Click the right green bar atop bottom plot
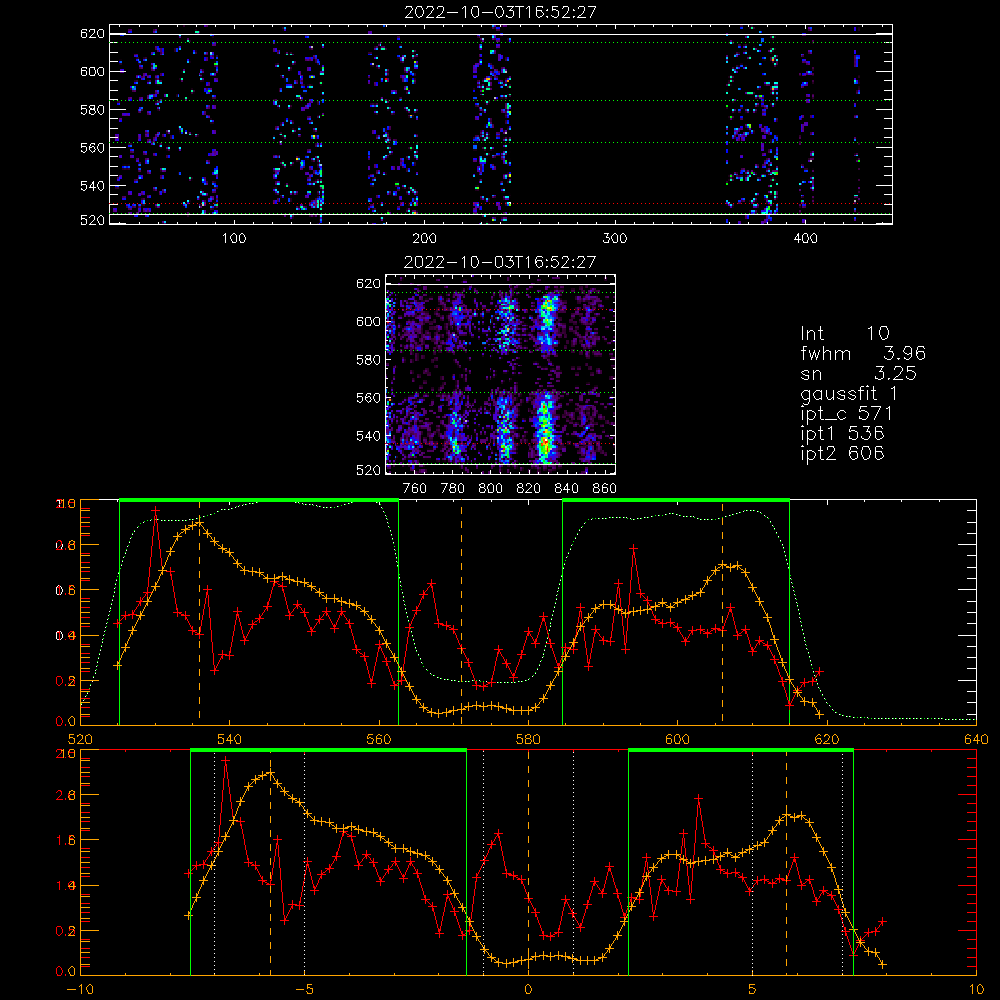Screen dimensions: 1000x1000 pos(741,751)
